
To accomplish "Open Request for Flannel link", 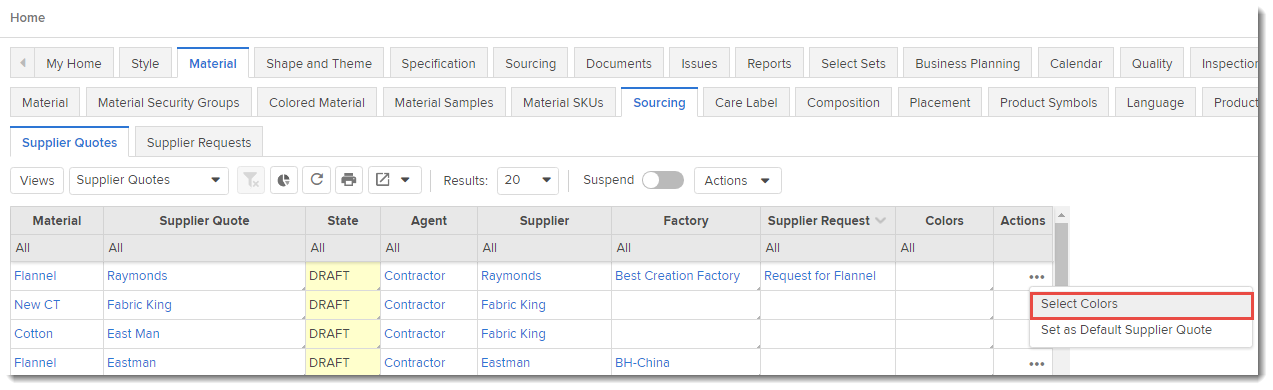I will tap(820, 276).
